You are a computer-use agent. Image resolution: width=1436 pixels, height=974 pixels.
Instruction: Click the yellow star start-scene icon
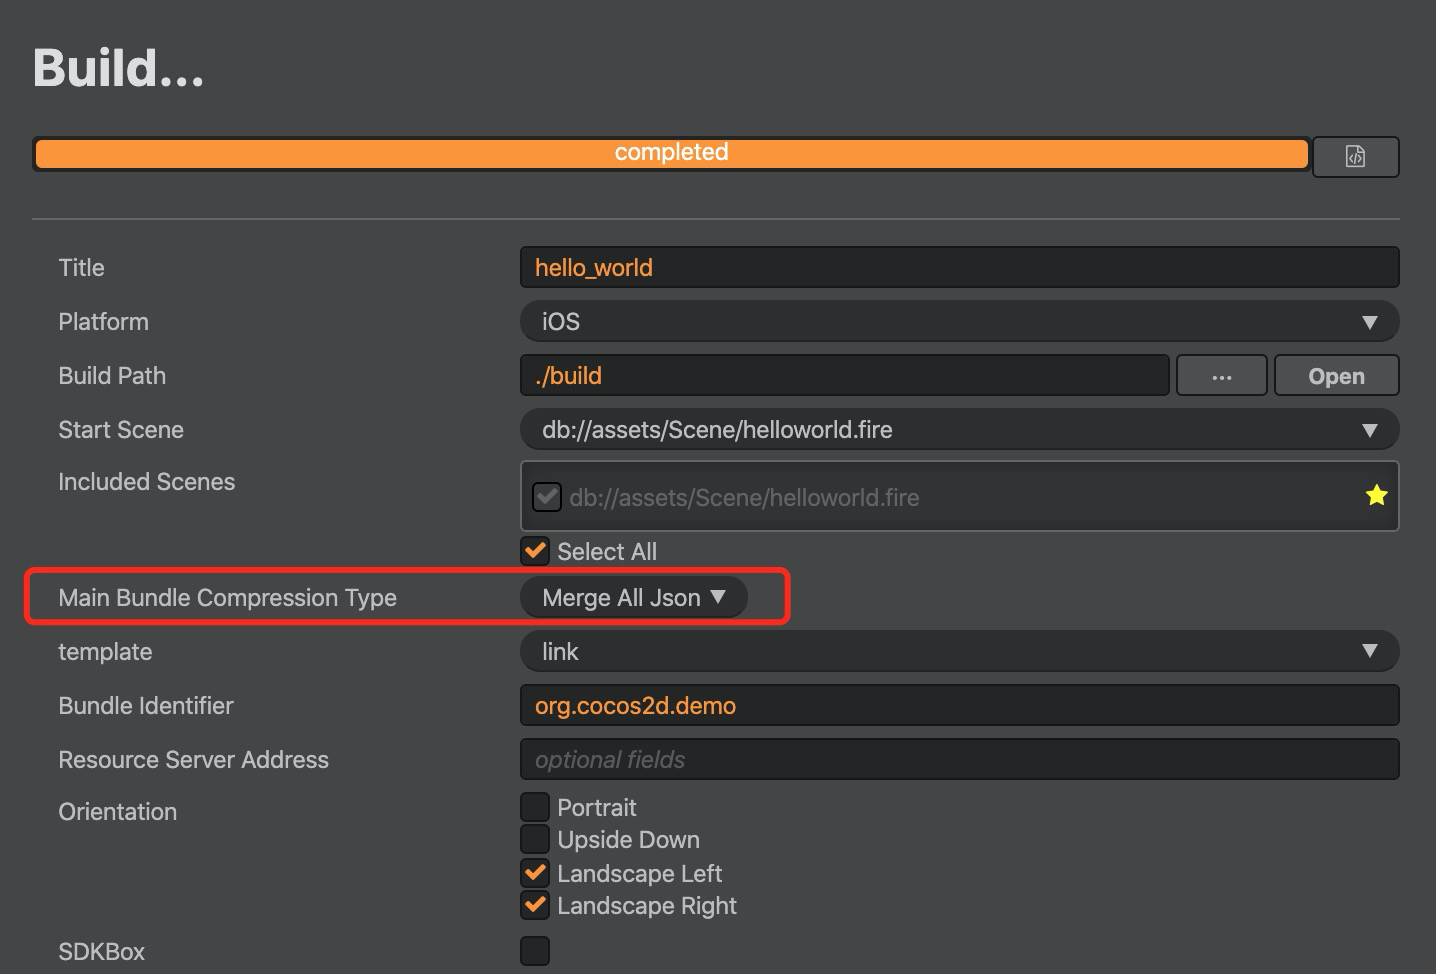1376,495
